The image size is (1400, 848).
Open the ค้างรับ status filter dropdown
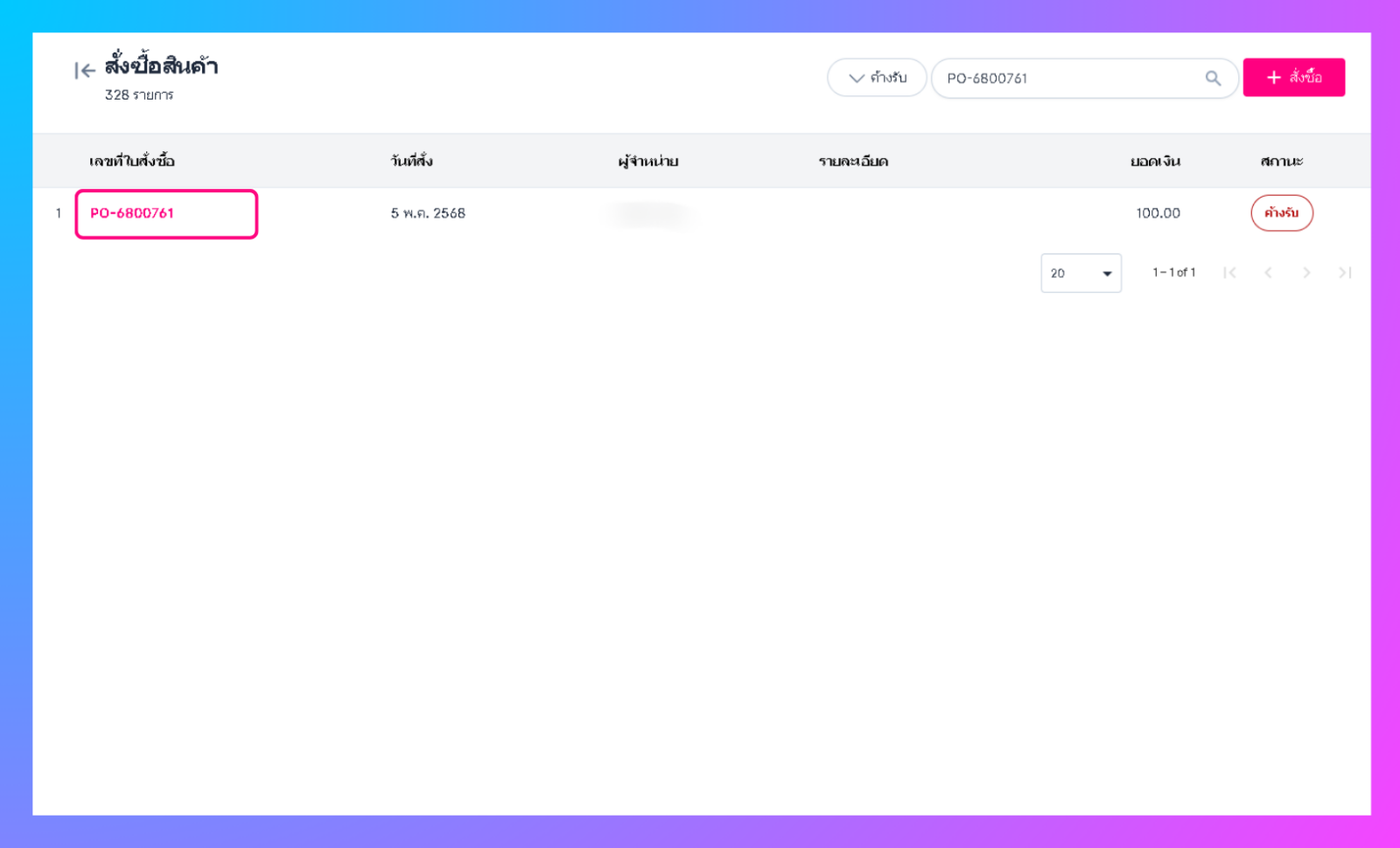coord(877,78)
